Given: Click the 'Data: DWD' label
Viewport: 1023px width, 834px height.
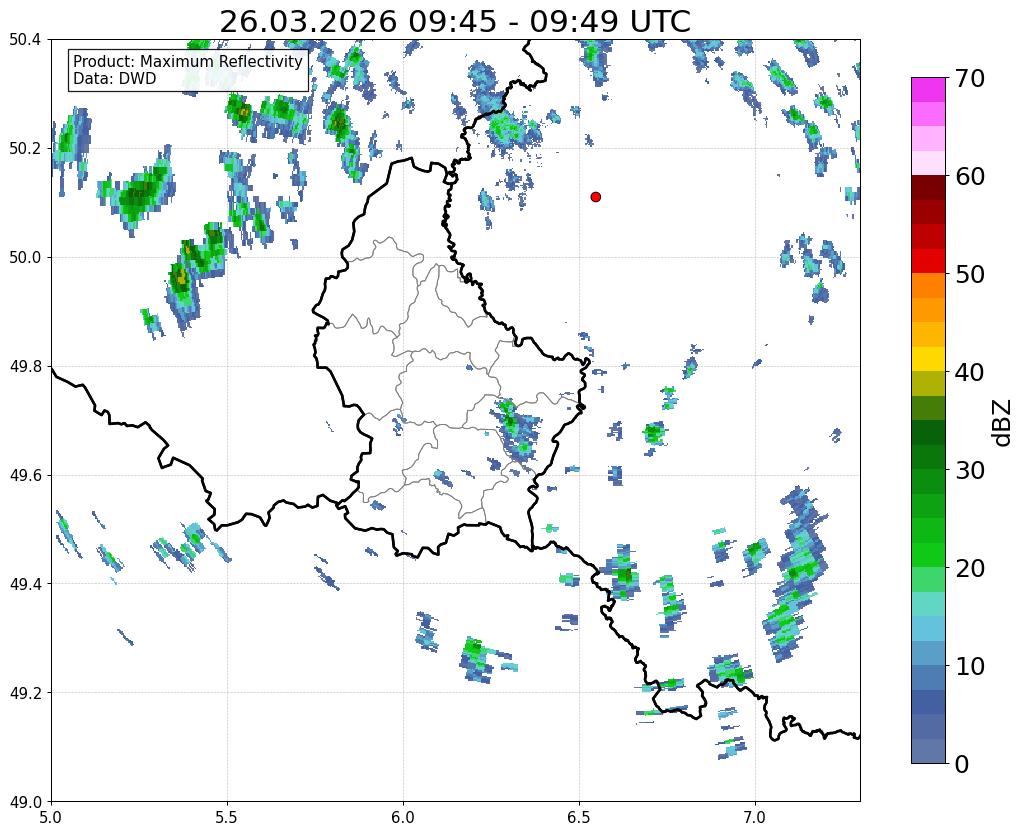Looking at the screenshot, I should tap(115, 79).
